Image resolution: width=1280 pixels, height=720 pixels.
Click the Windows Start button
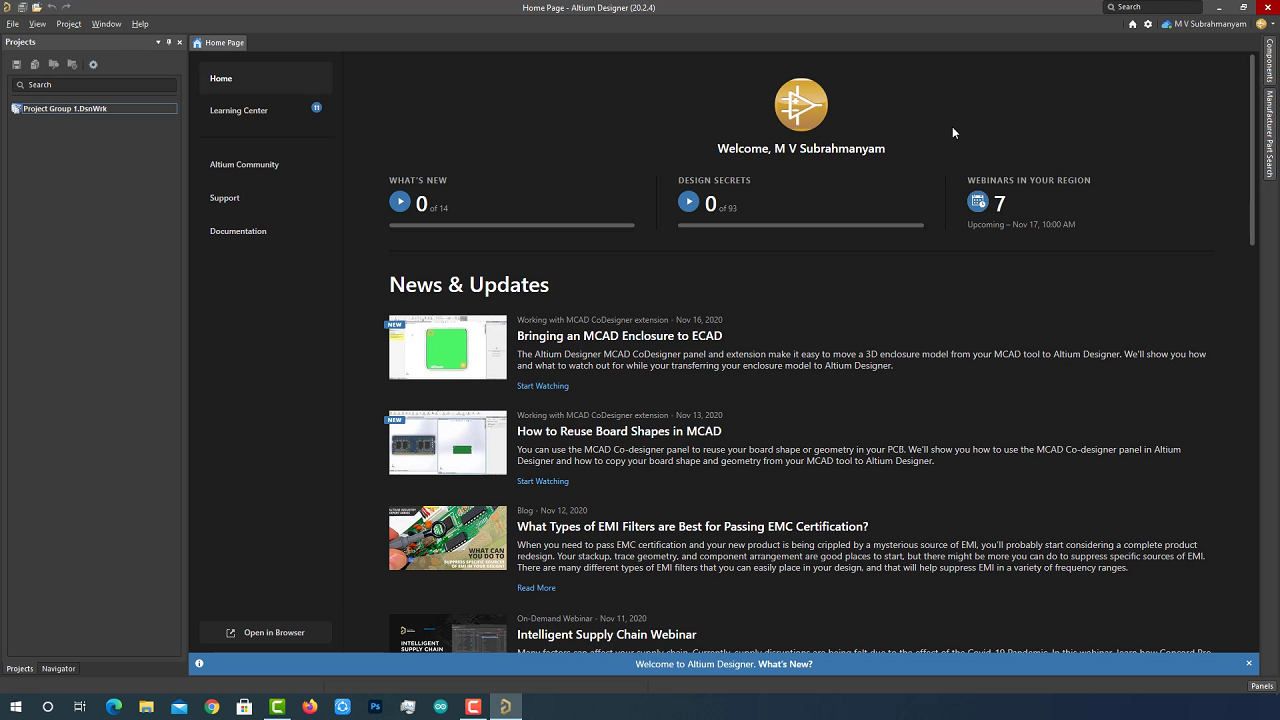(16, 707)
